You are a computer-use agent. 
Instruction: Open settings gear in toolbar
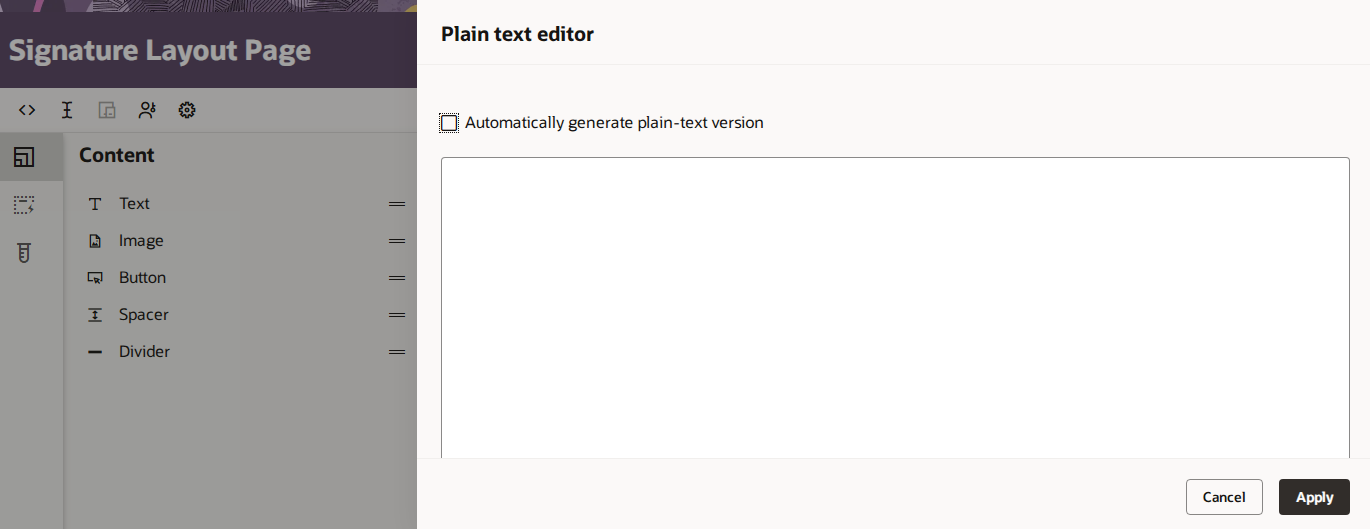coord(187,110)
